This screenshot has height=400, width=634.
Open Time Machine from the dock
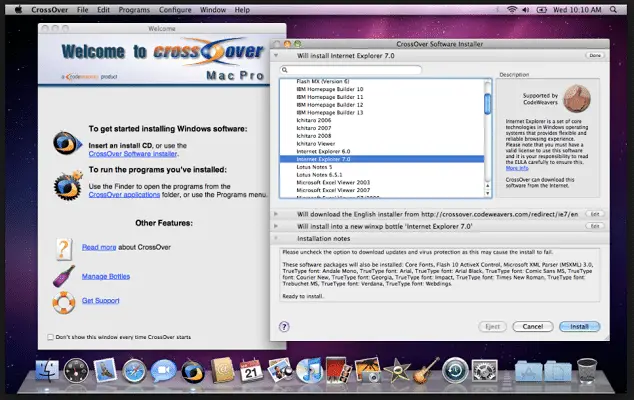pos(455,370)
